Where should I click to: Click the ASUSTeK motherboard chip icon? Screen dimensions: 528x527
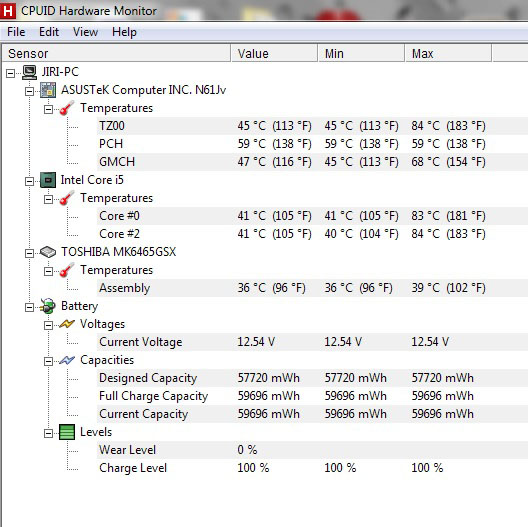point(48,90)
